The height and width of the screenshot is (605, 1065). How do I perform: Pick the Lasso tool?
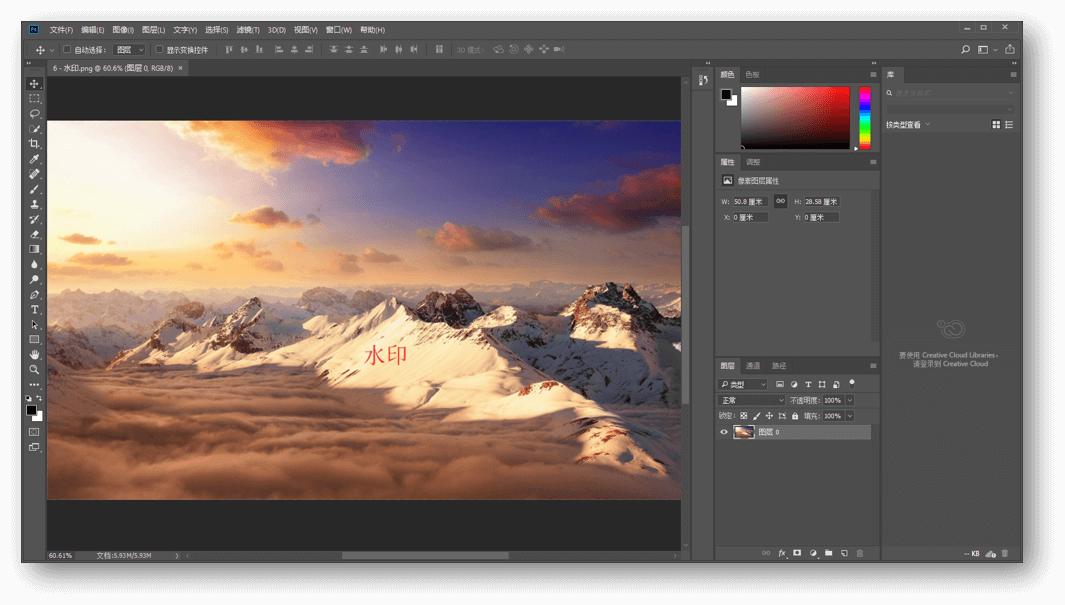coord(34,114)
